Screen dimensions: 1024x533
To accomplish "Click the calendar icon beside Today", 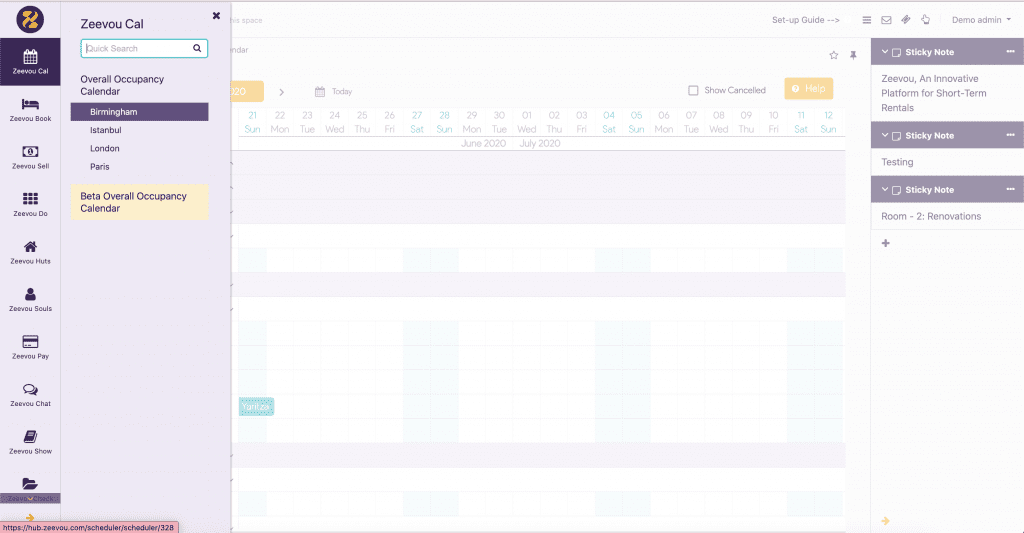I will [x=320, y=91].
